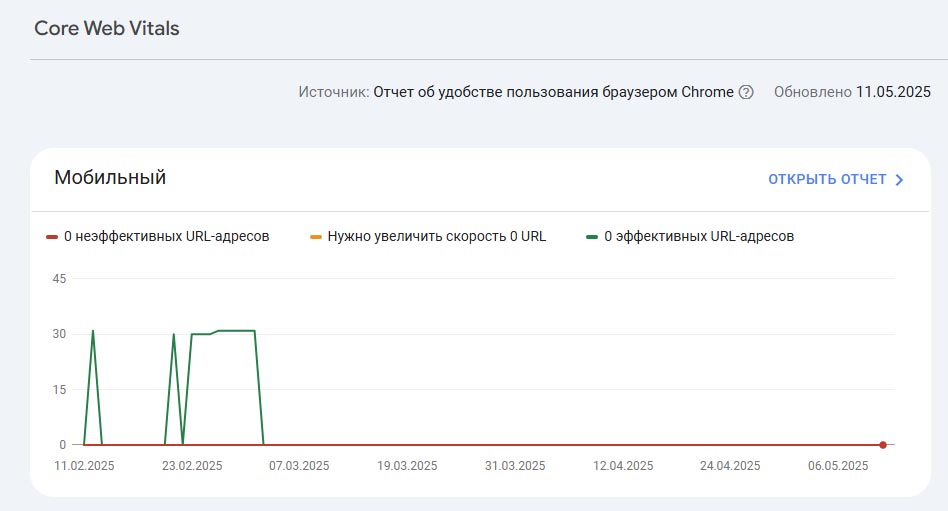Click the Обновлено 11.05.2025 date text
The width and height of the screenshot is (948, 511).
pos(852,92)
